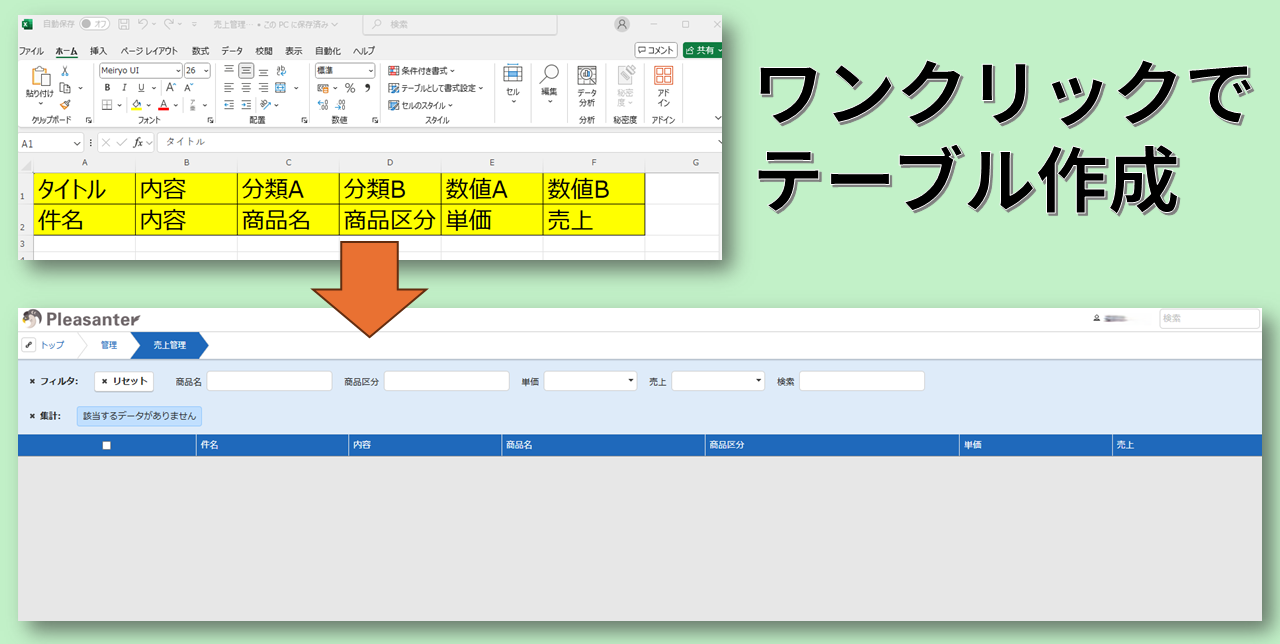Screen dimensions: 1280x644
Task: Click the 管理 breadcrumb link in Pleasanter
Action: click(109, 345)
